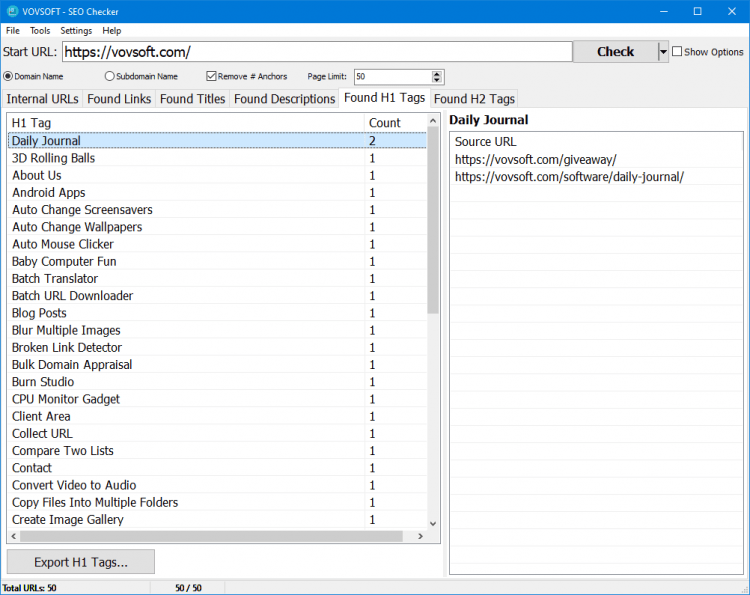The width and height of the screenshot is (750, 595).
Task: Select the Auto Change Wallpapers row
Action: (x=217, y=227)
